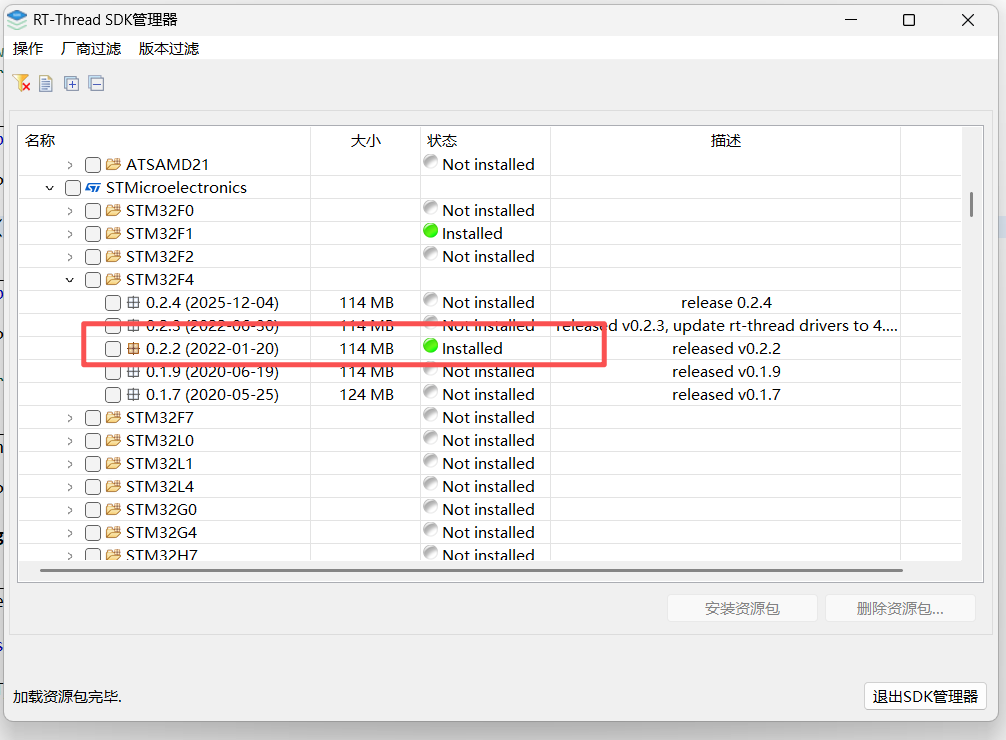Maximize the SDK Manager window
Viewport: 1006px width, 740px height.
coord(909,20)
